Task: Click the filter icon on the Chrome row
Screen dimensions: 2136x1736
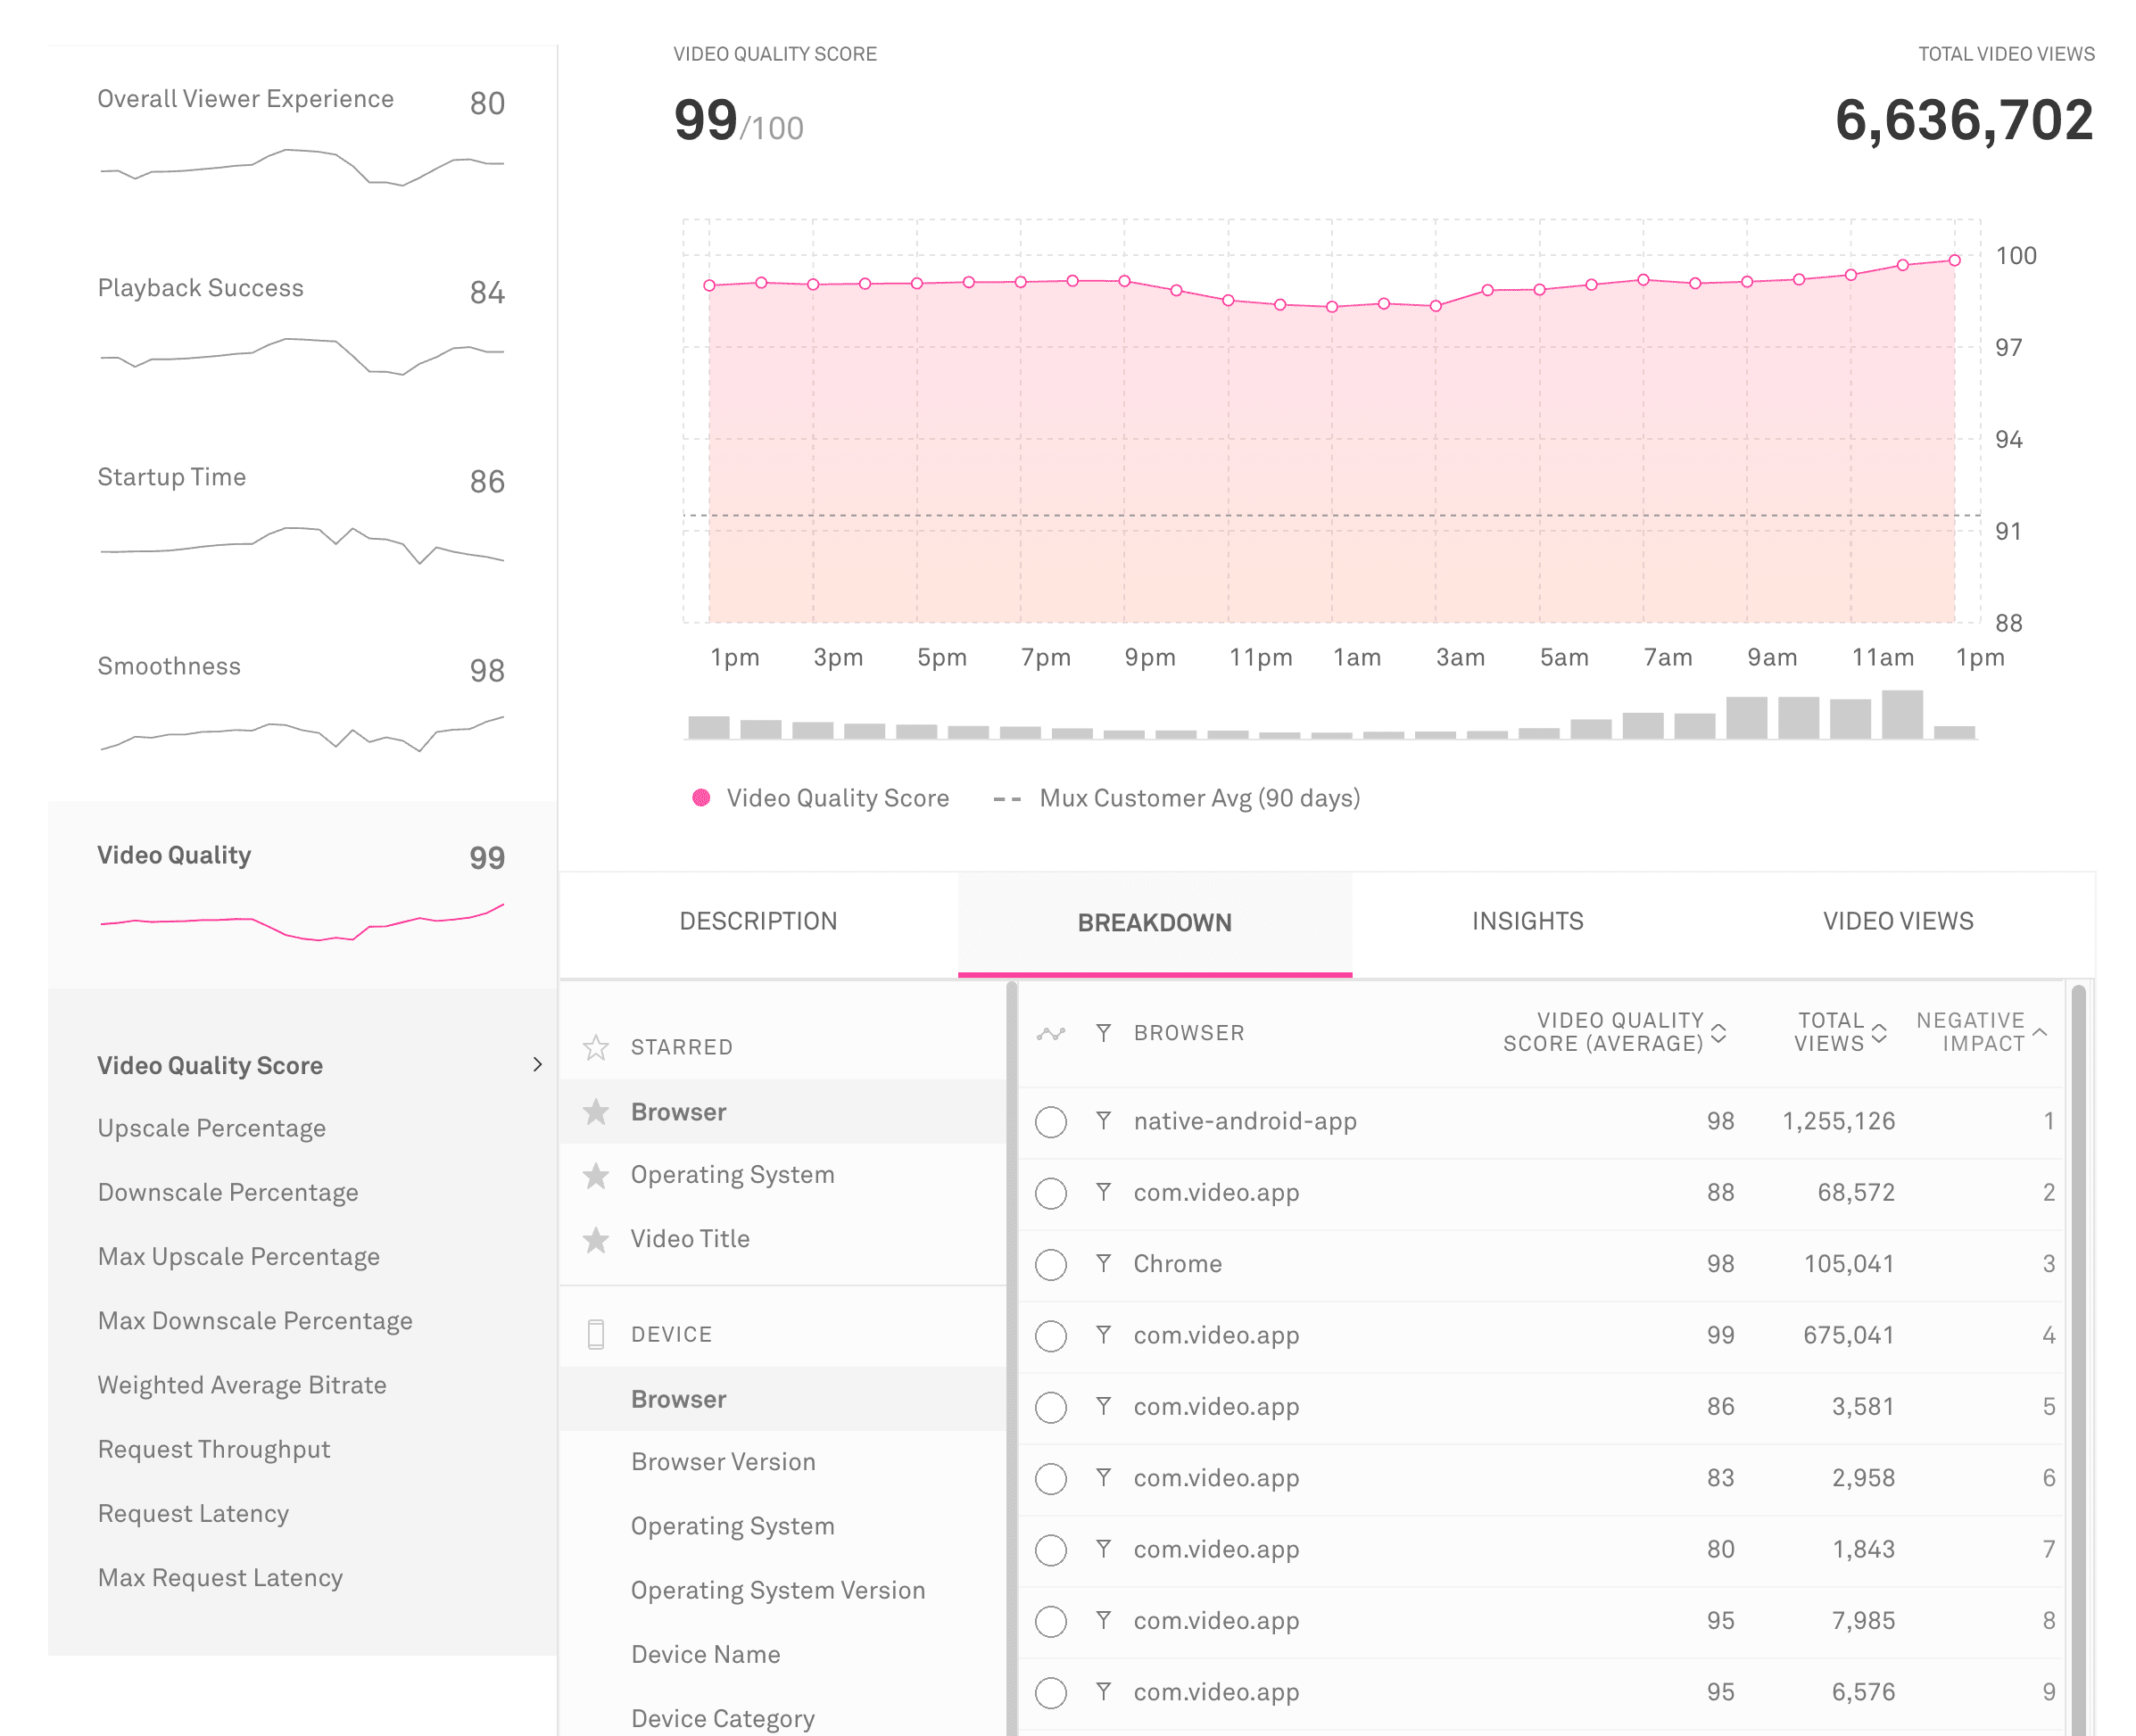Action: [x=1103, y=1264]
